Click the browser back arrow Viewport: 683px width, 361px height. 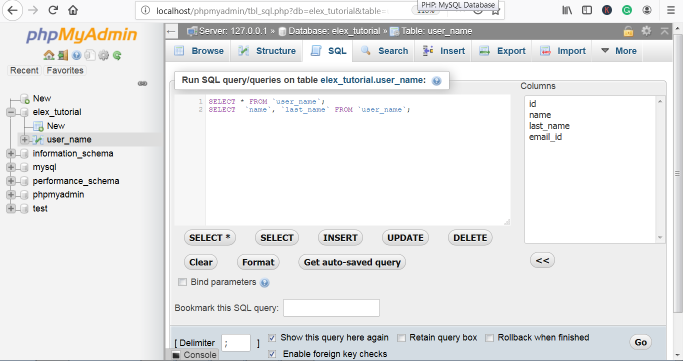(x=12, y=10)
